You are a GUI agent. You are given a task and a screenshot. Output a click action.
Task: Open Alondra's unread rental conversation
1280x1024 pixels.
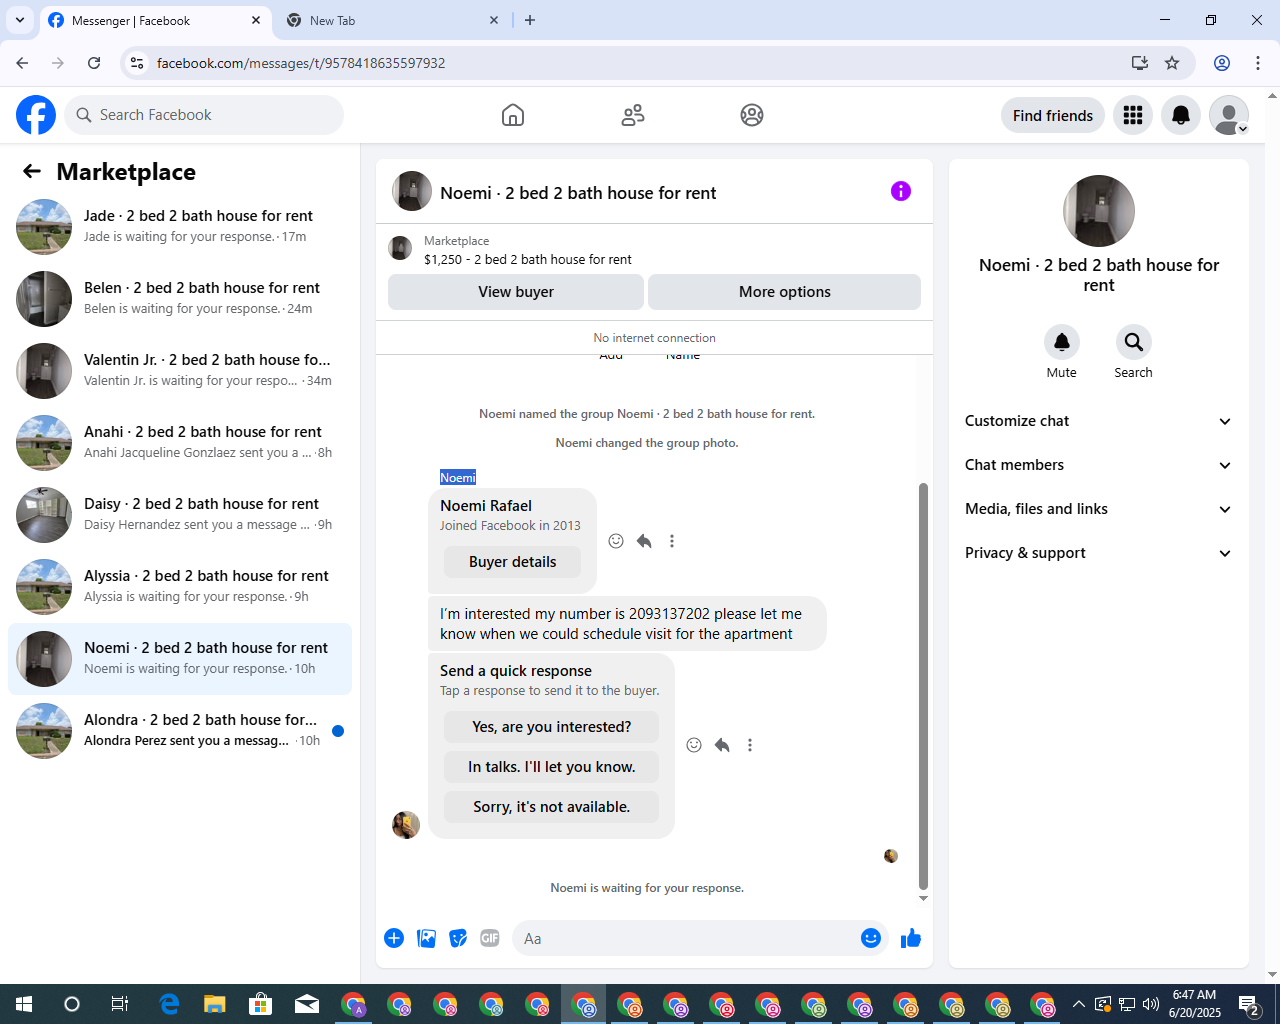(x=180, y=730)
